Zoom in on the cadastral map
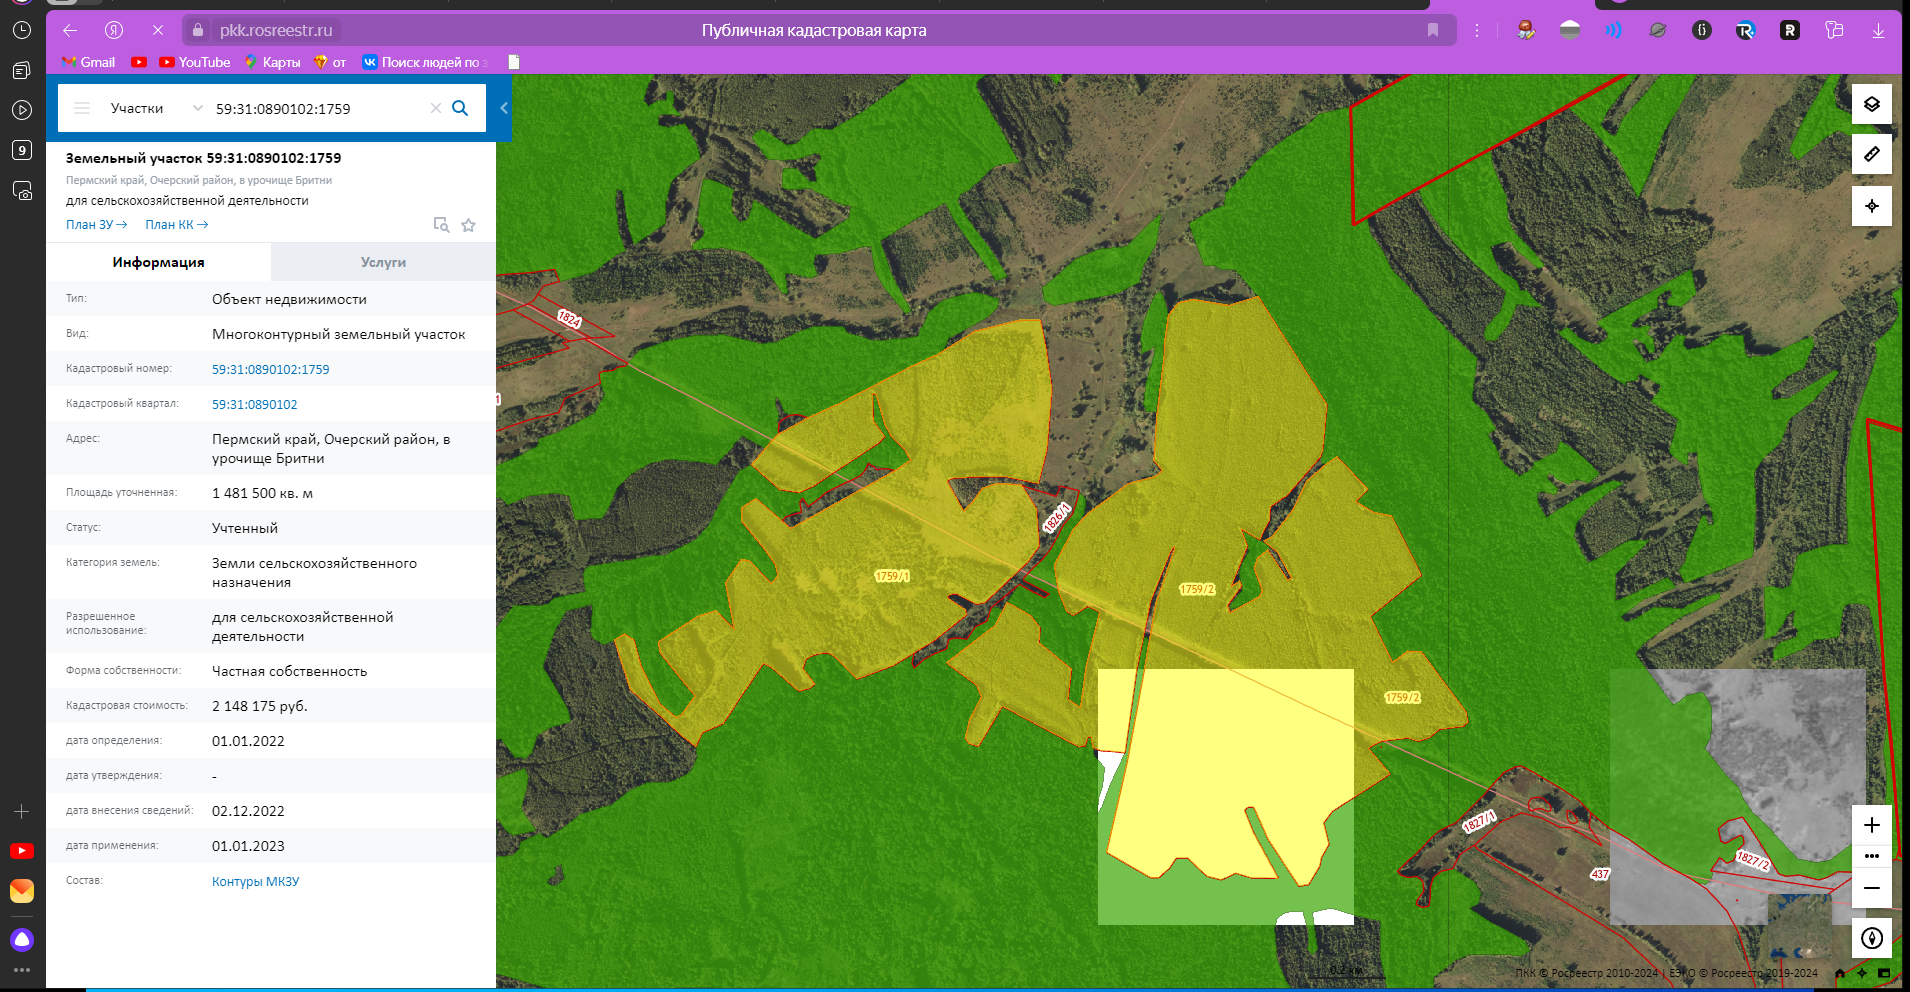1910x992 pixels. [1872, 825]
